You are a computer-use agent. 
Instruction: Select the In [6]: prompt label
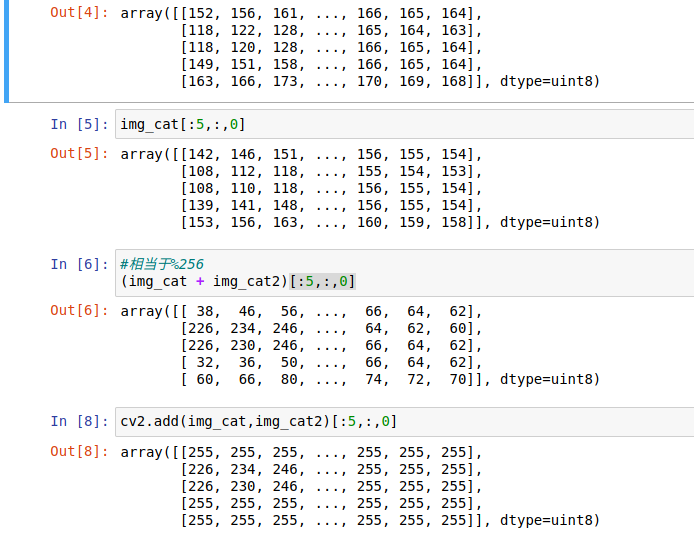[79, 264]
